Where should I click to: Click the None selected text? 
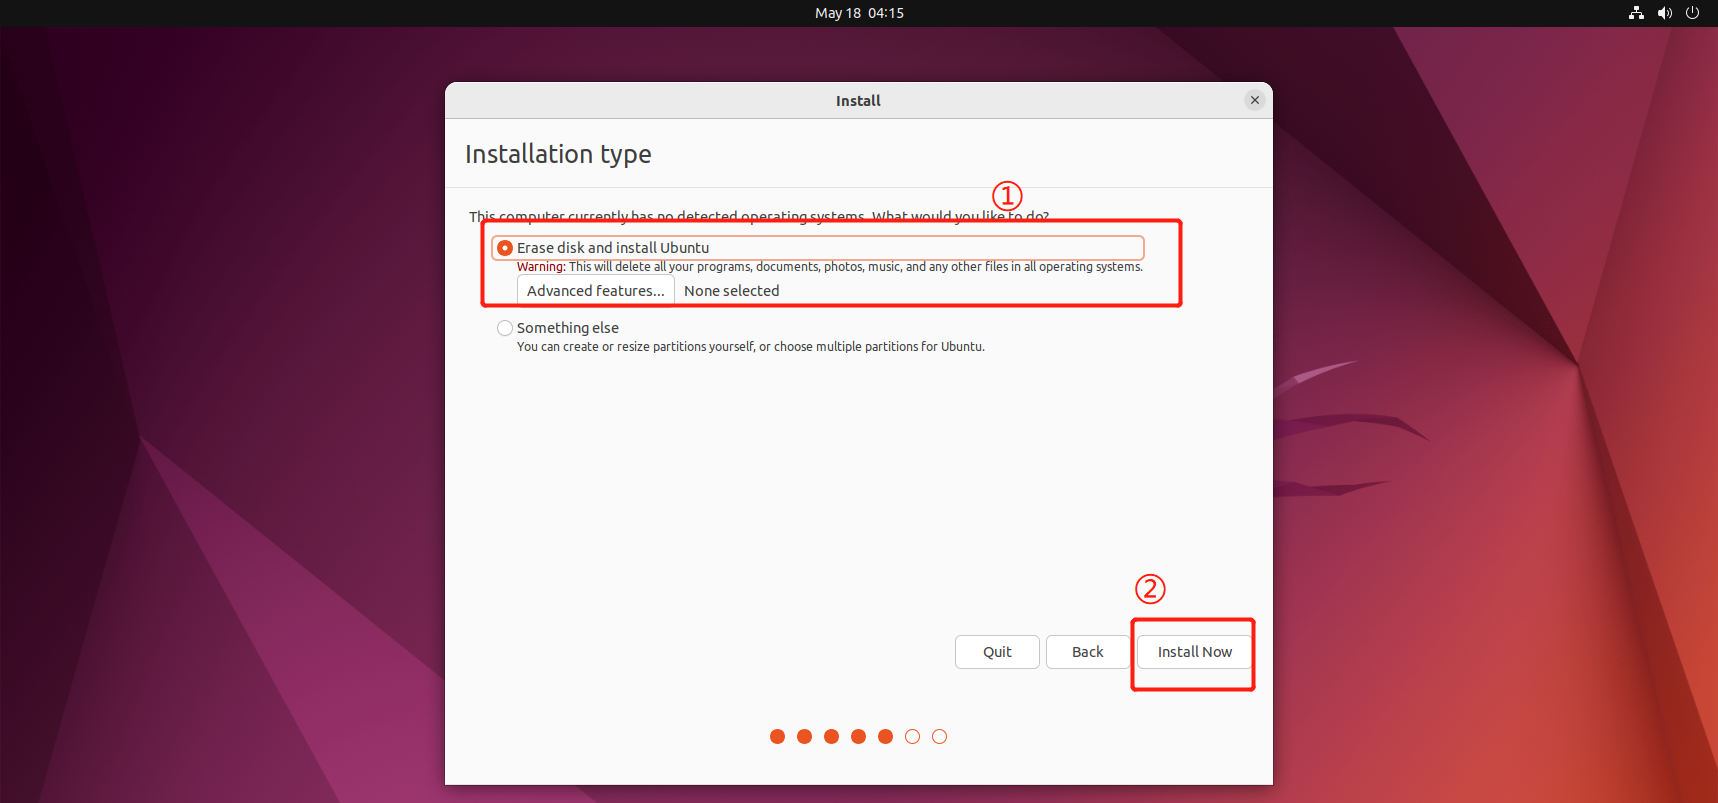[x=731, y=291]
